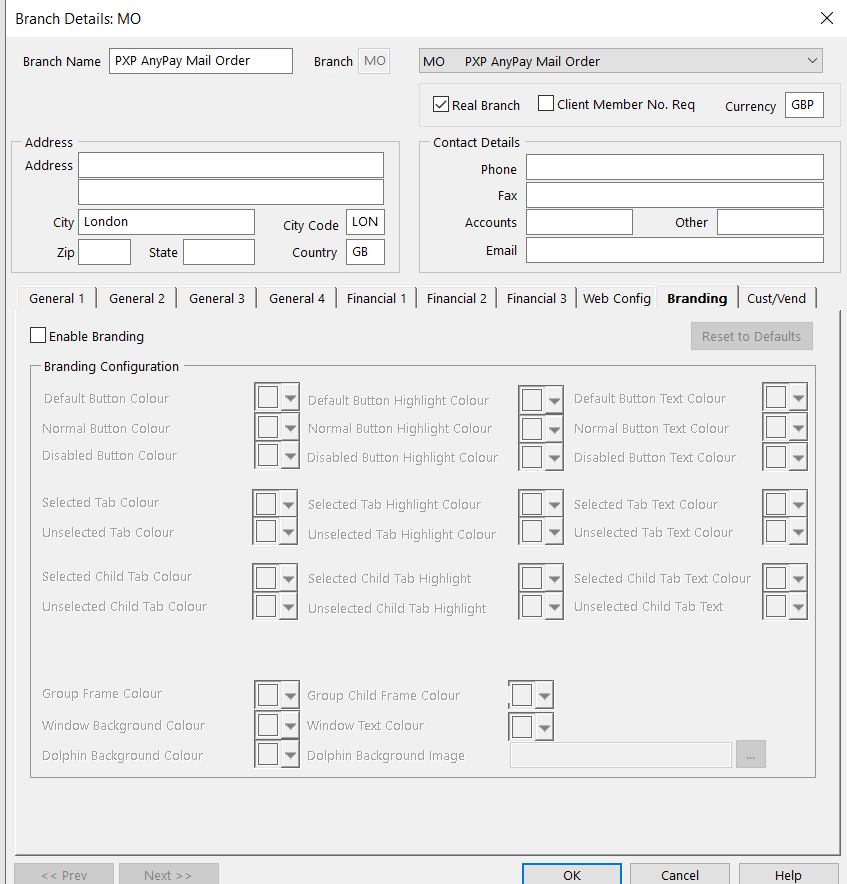Screen dimensions: 847x884
Task: Expand Selected Child Tab Highlight picker
Action: click(554, 578)
